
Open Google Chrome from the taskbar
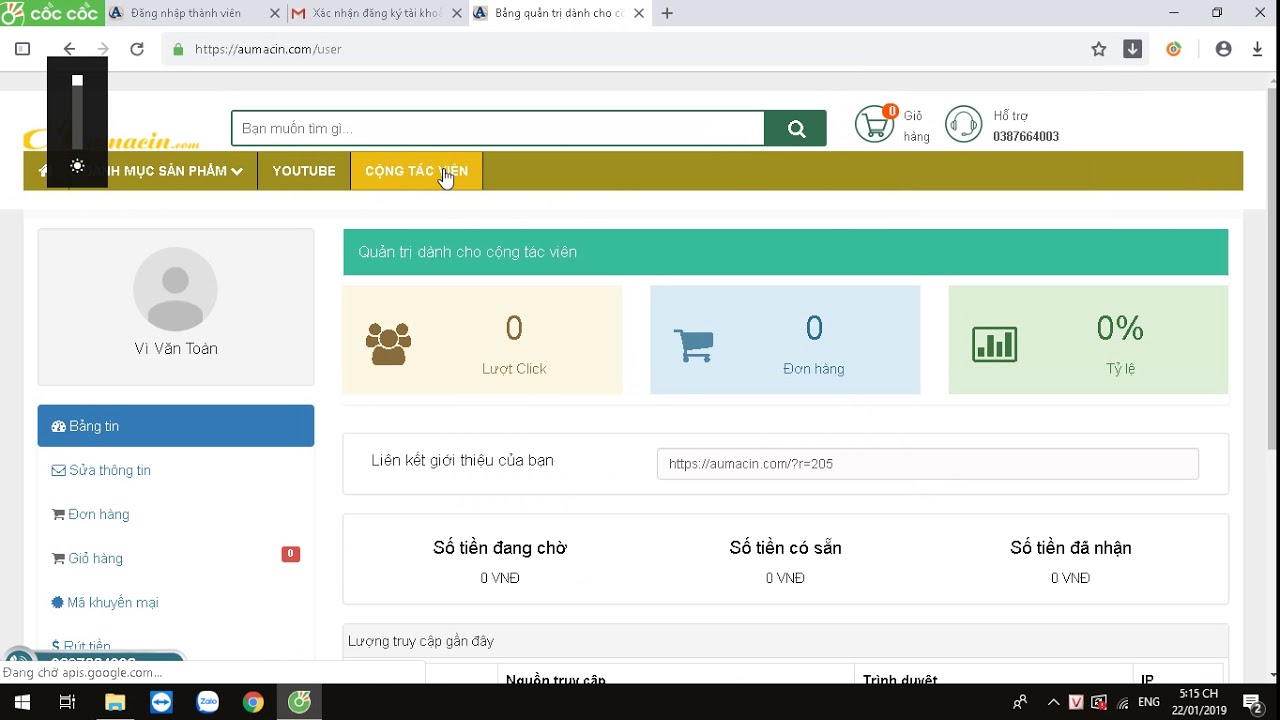(253, 702)
